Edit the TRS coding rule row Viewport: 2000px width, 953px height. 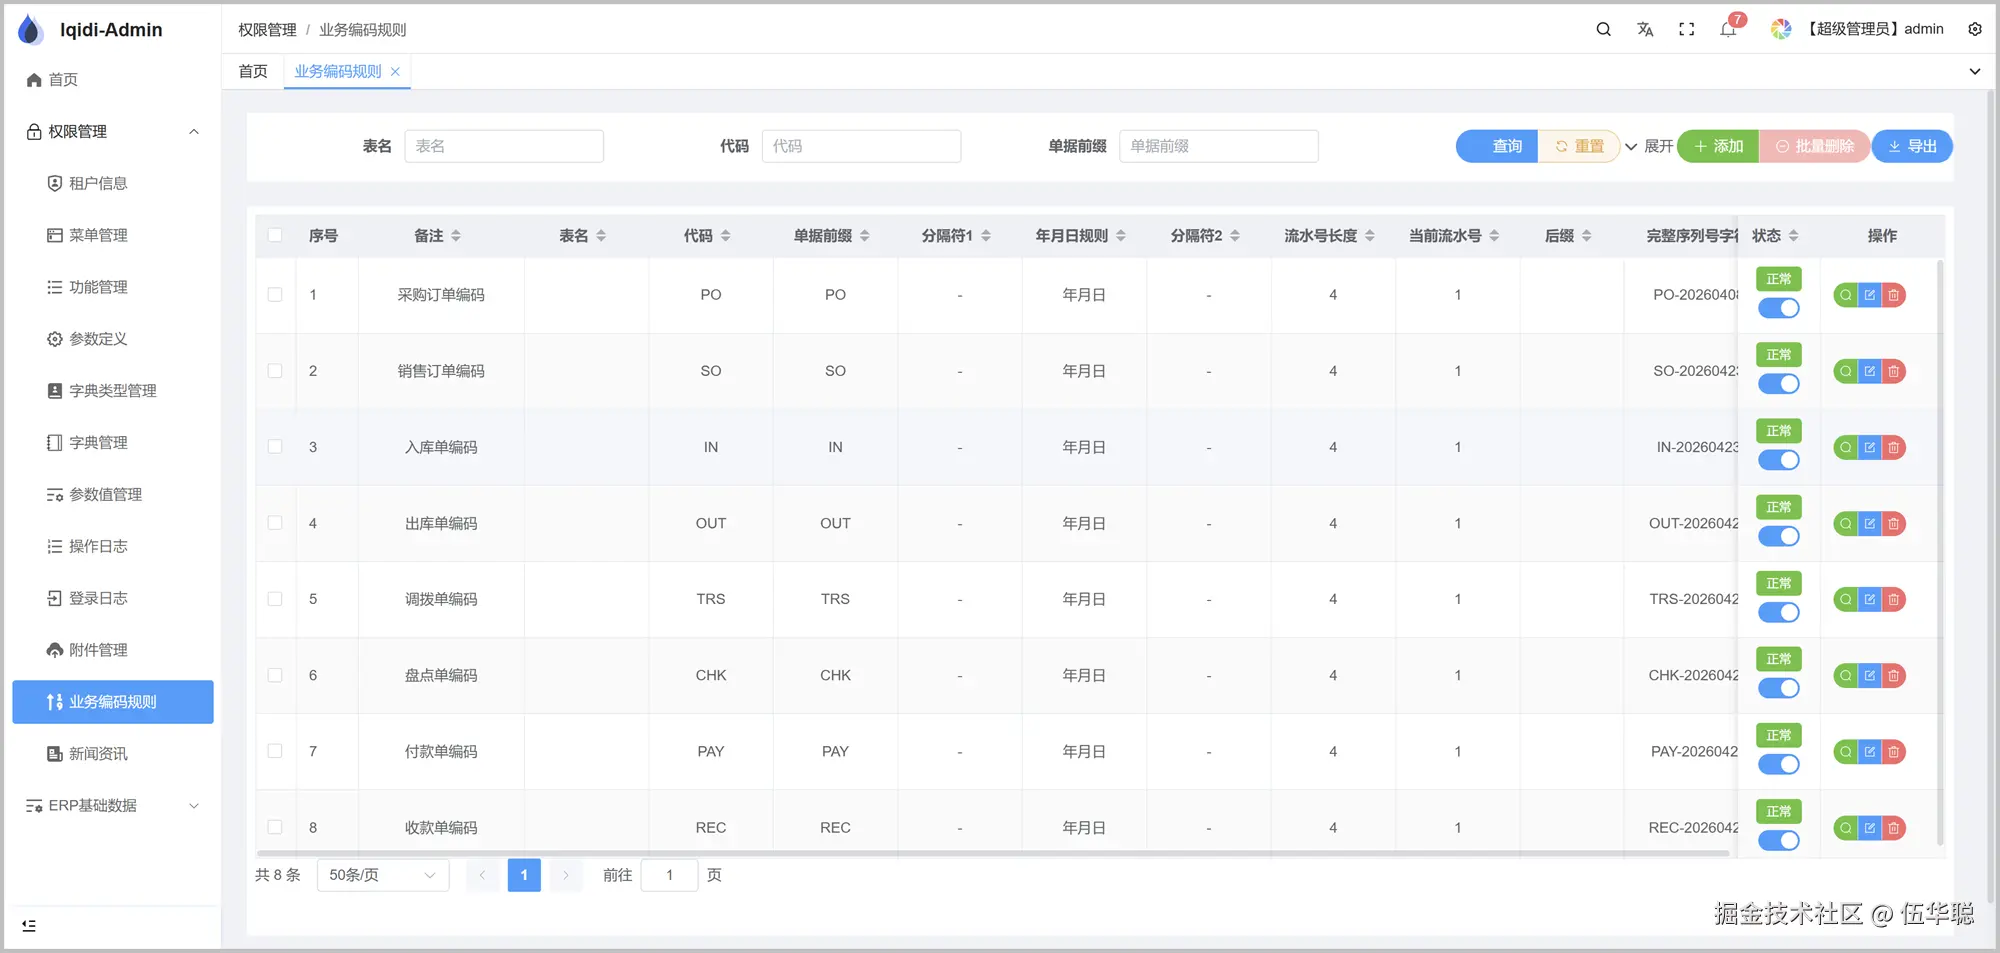click(1870, 599)
